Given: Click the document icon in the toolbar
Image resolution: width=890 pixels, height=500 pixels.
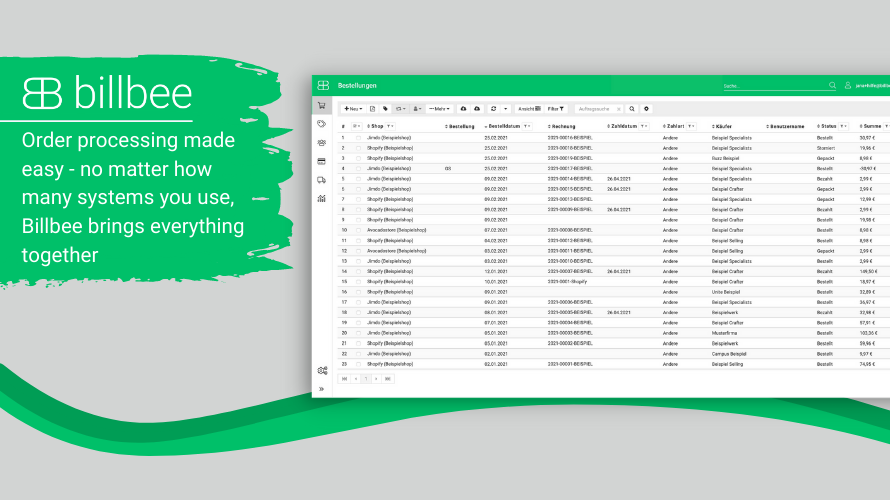Looking at the screenshot, I should (x=372, y=108).
